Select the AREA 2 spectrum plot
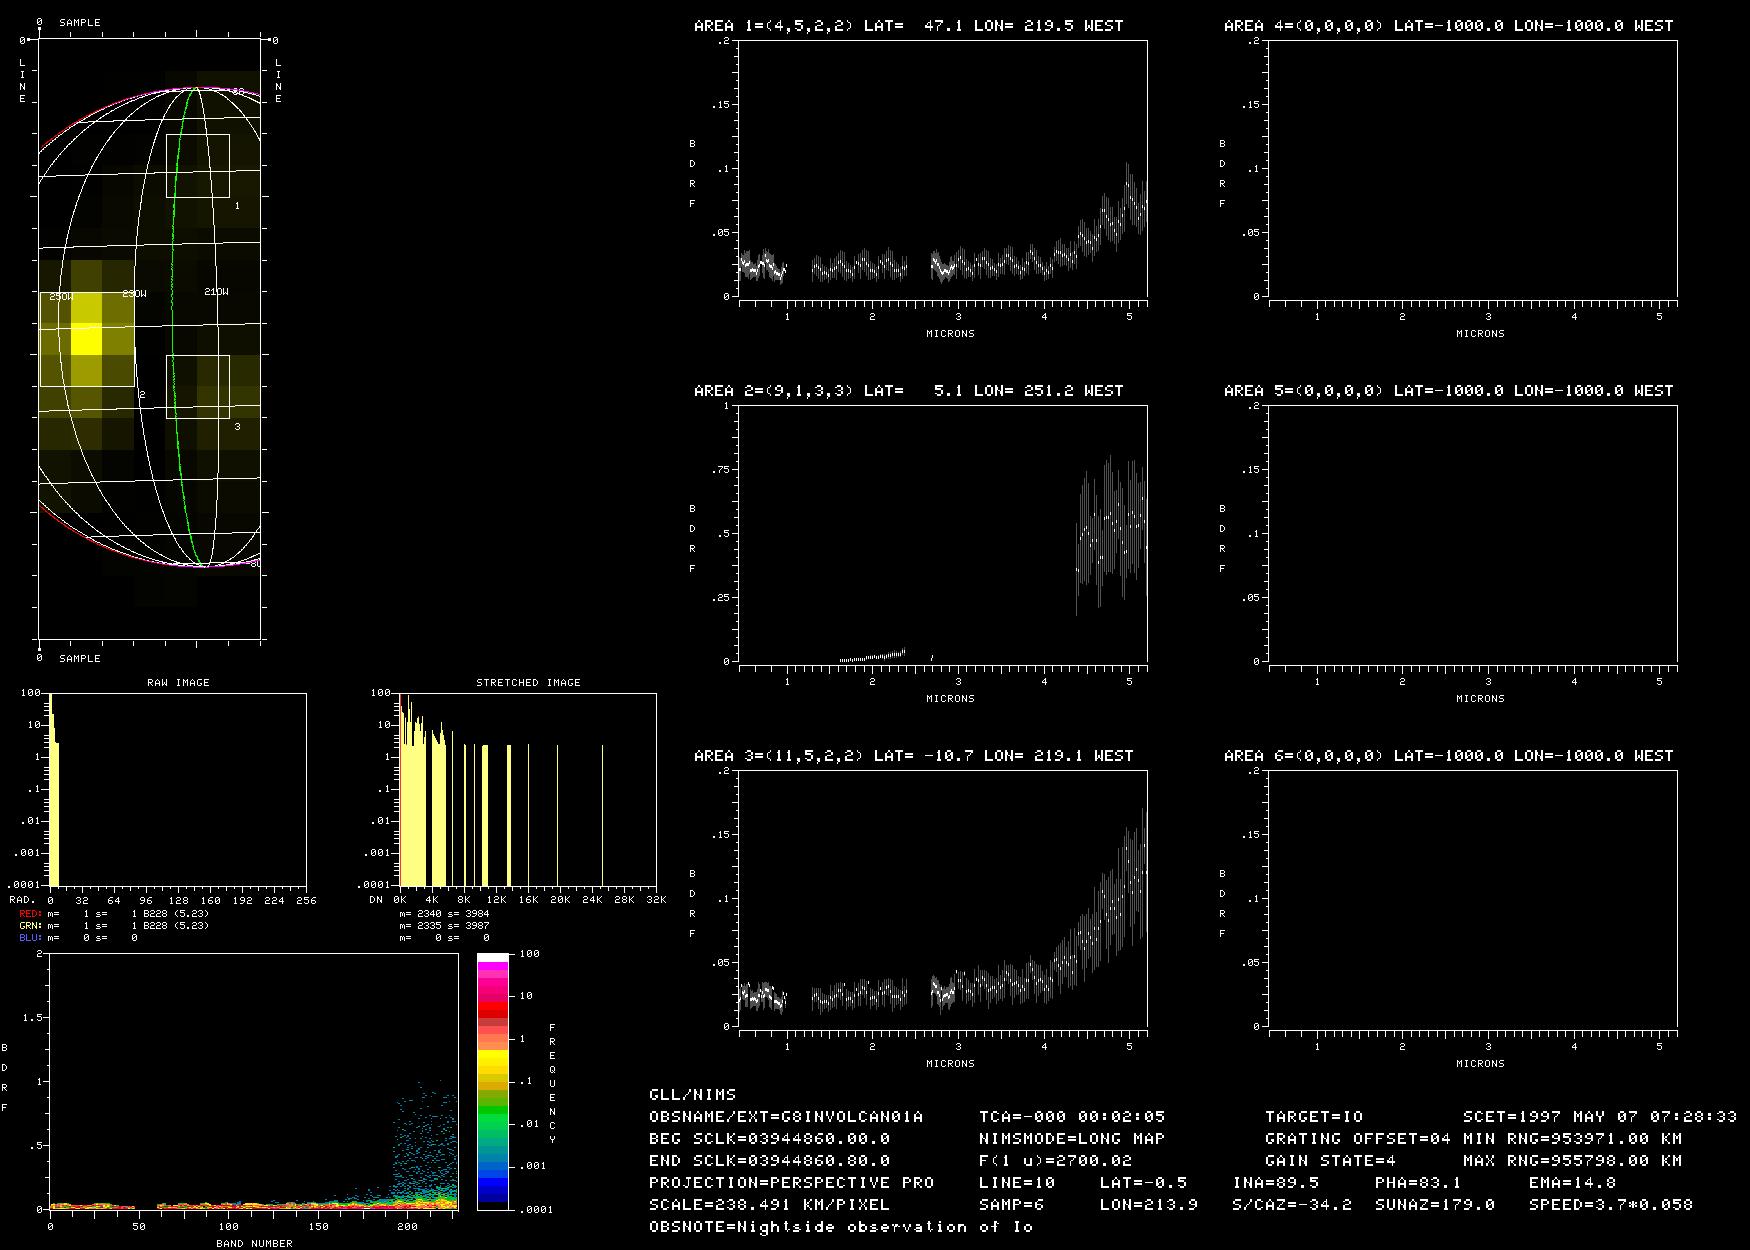1750x1250 pixels. click(943, 533)
